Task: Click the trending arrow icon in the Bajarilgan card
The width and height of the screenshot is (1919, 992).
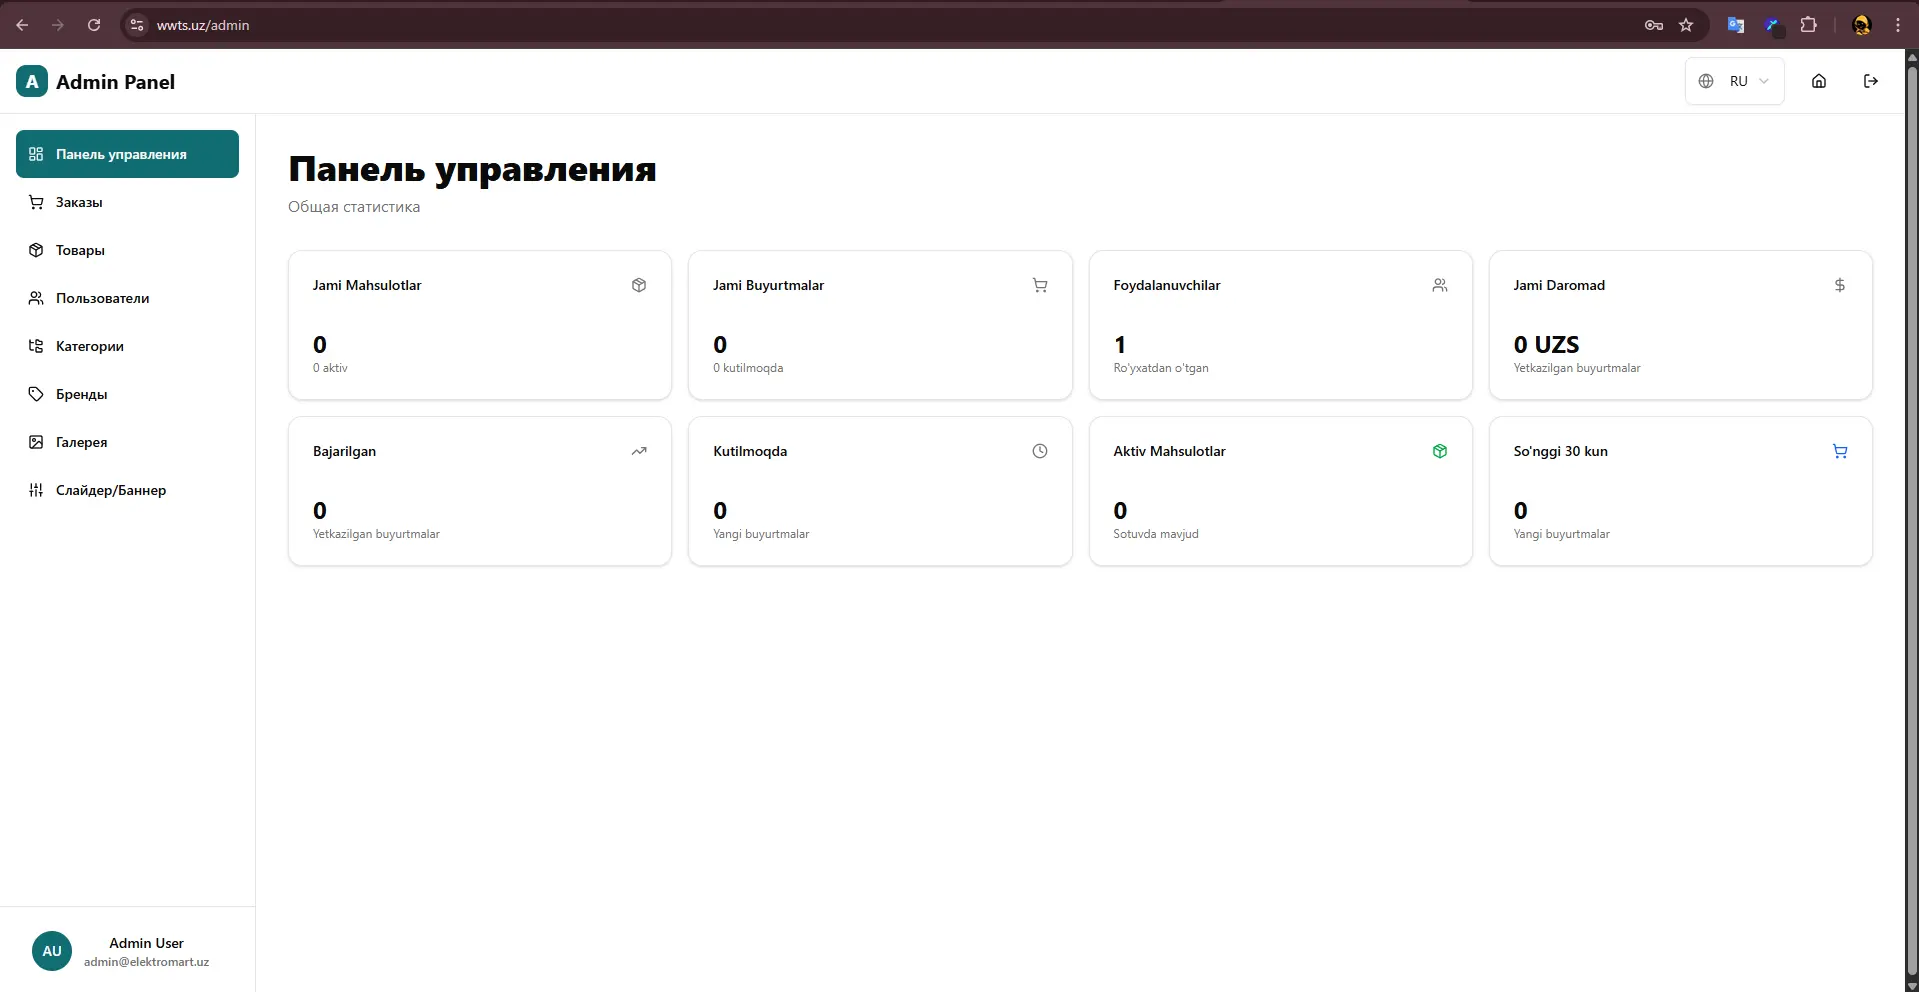Action: click(639, 451)
